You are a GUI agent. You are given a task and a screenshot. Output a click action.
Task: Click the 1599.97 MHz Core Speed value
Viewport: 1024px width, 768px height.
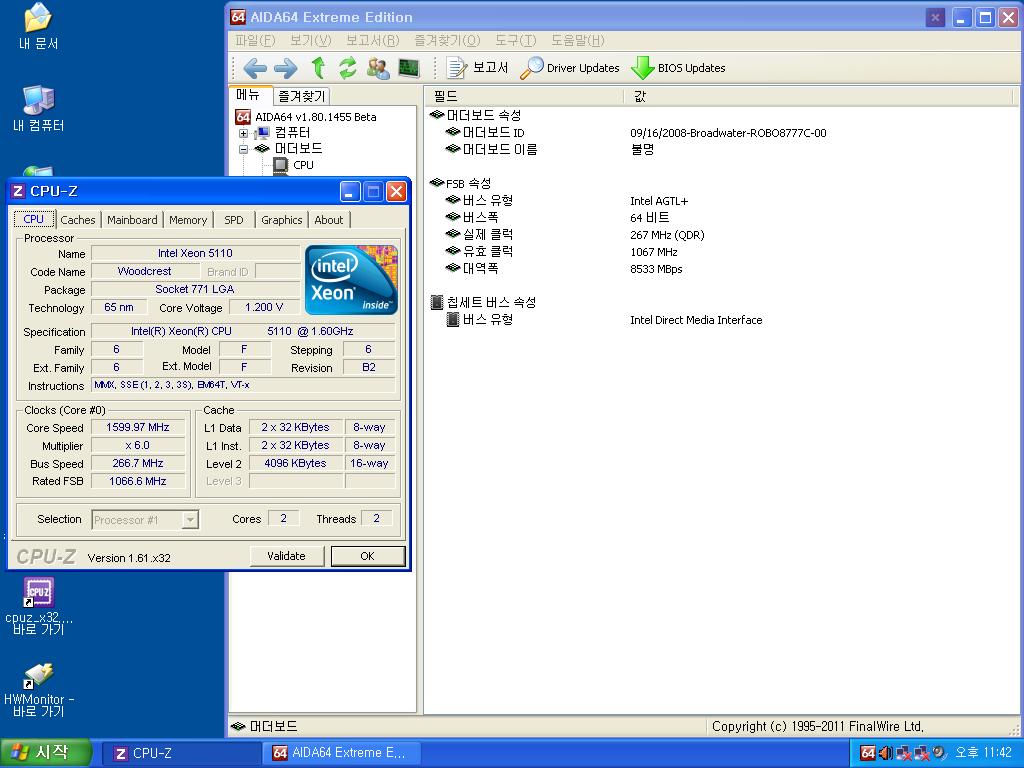[138, 427]
